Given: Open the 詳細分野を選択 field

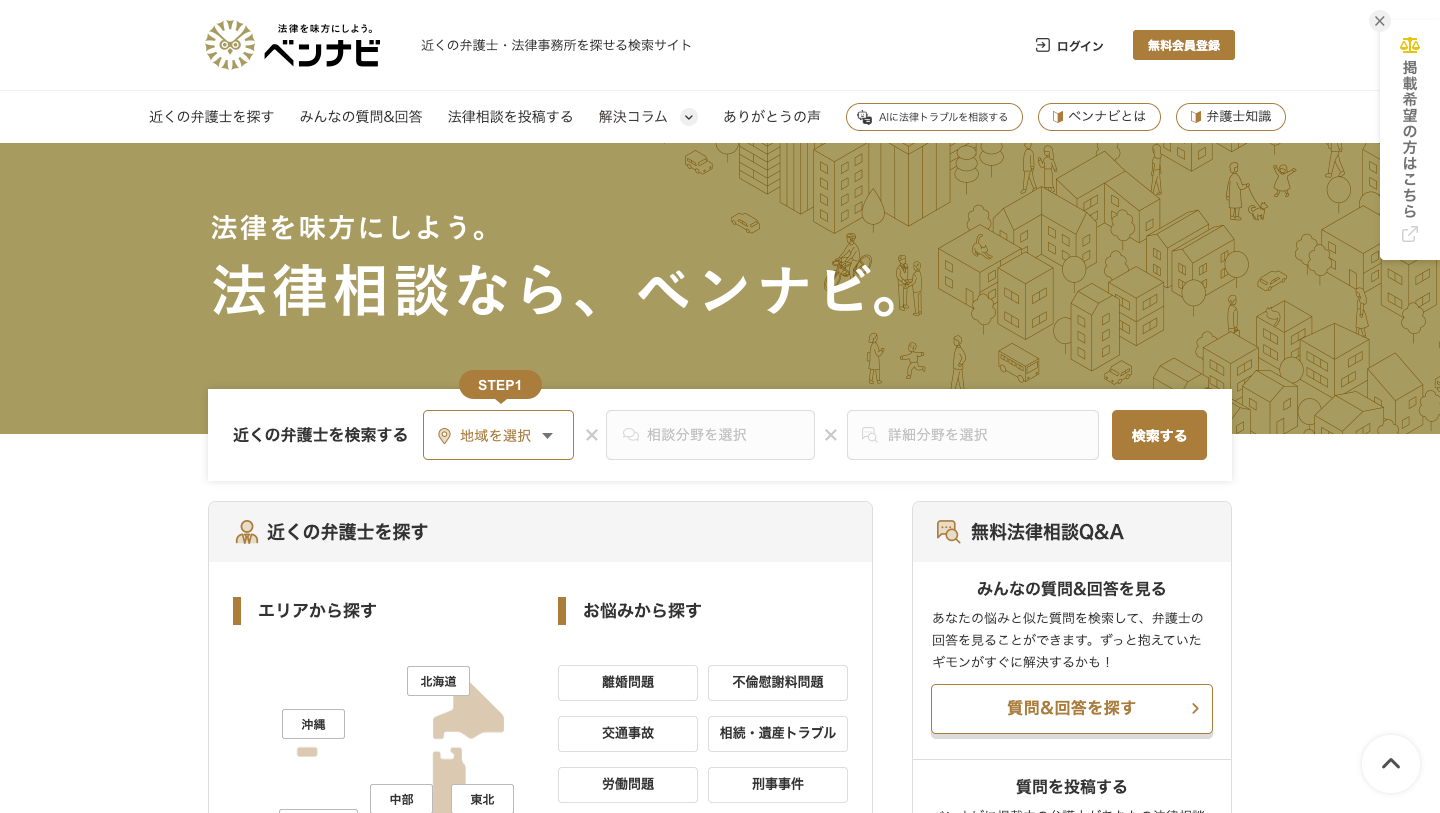Looking at the screenshot, I should pos(972,435).
